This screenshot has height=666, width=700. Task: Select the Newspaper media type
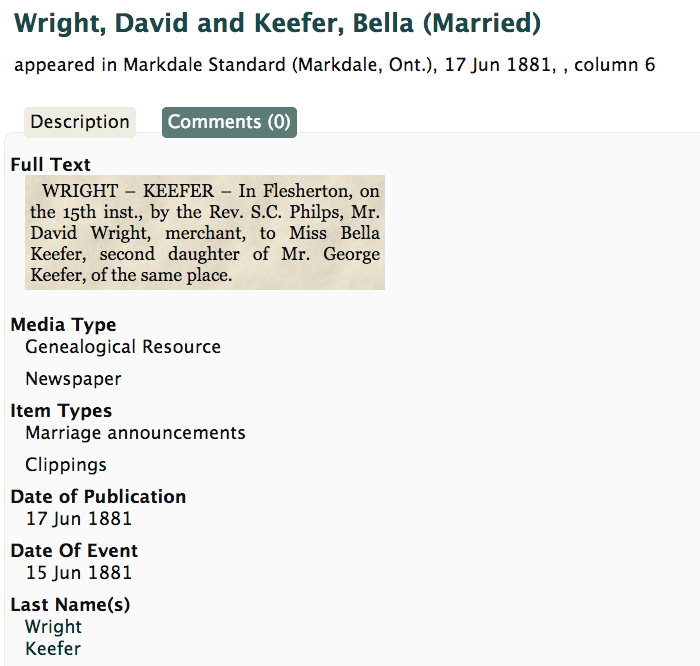tap(73, 379)
